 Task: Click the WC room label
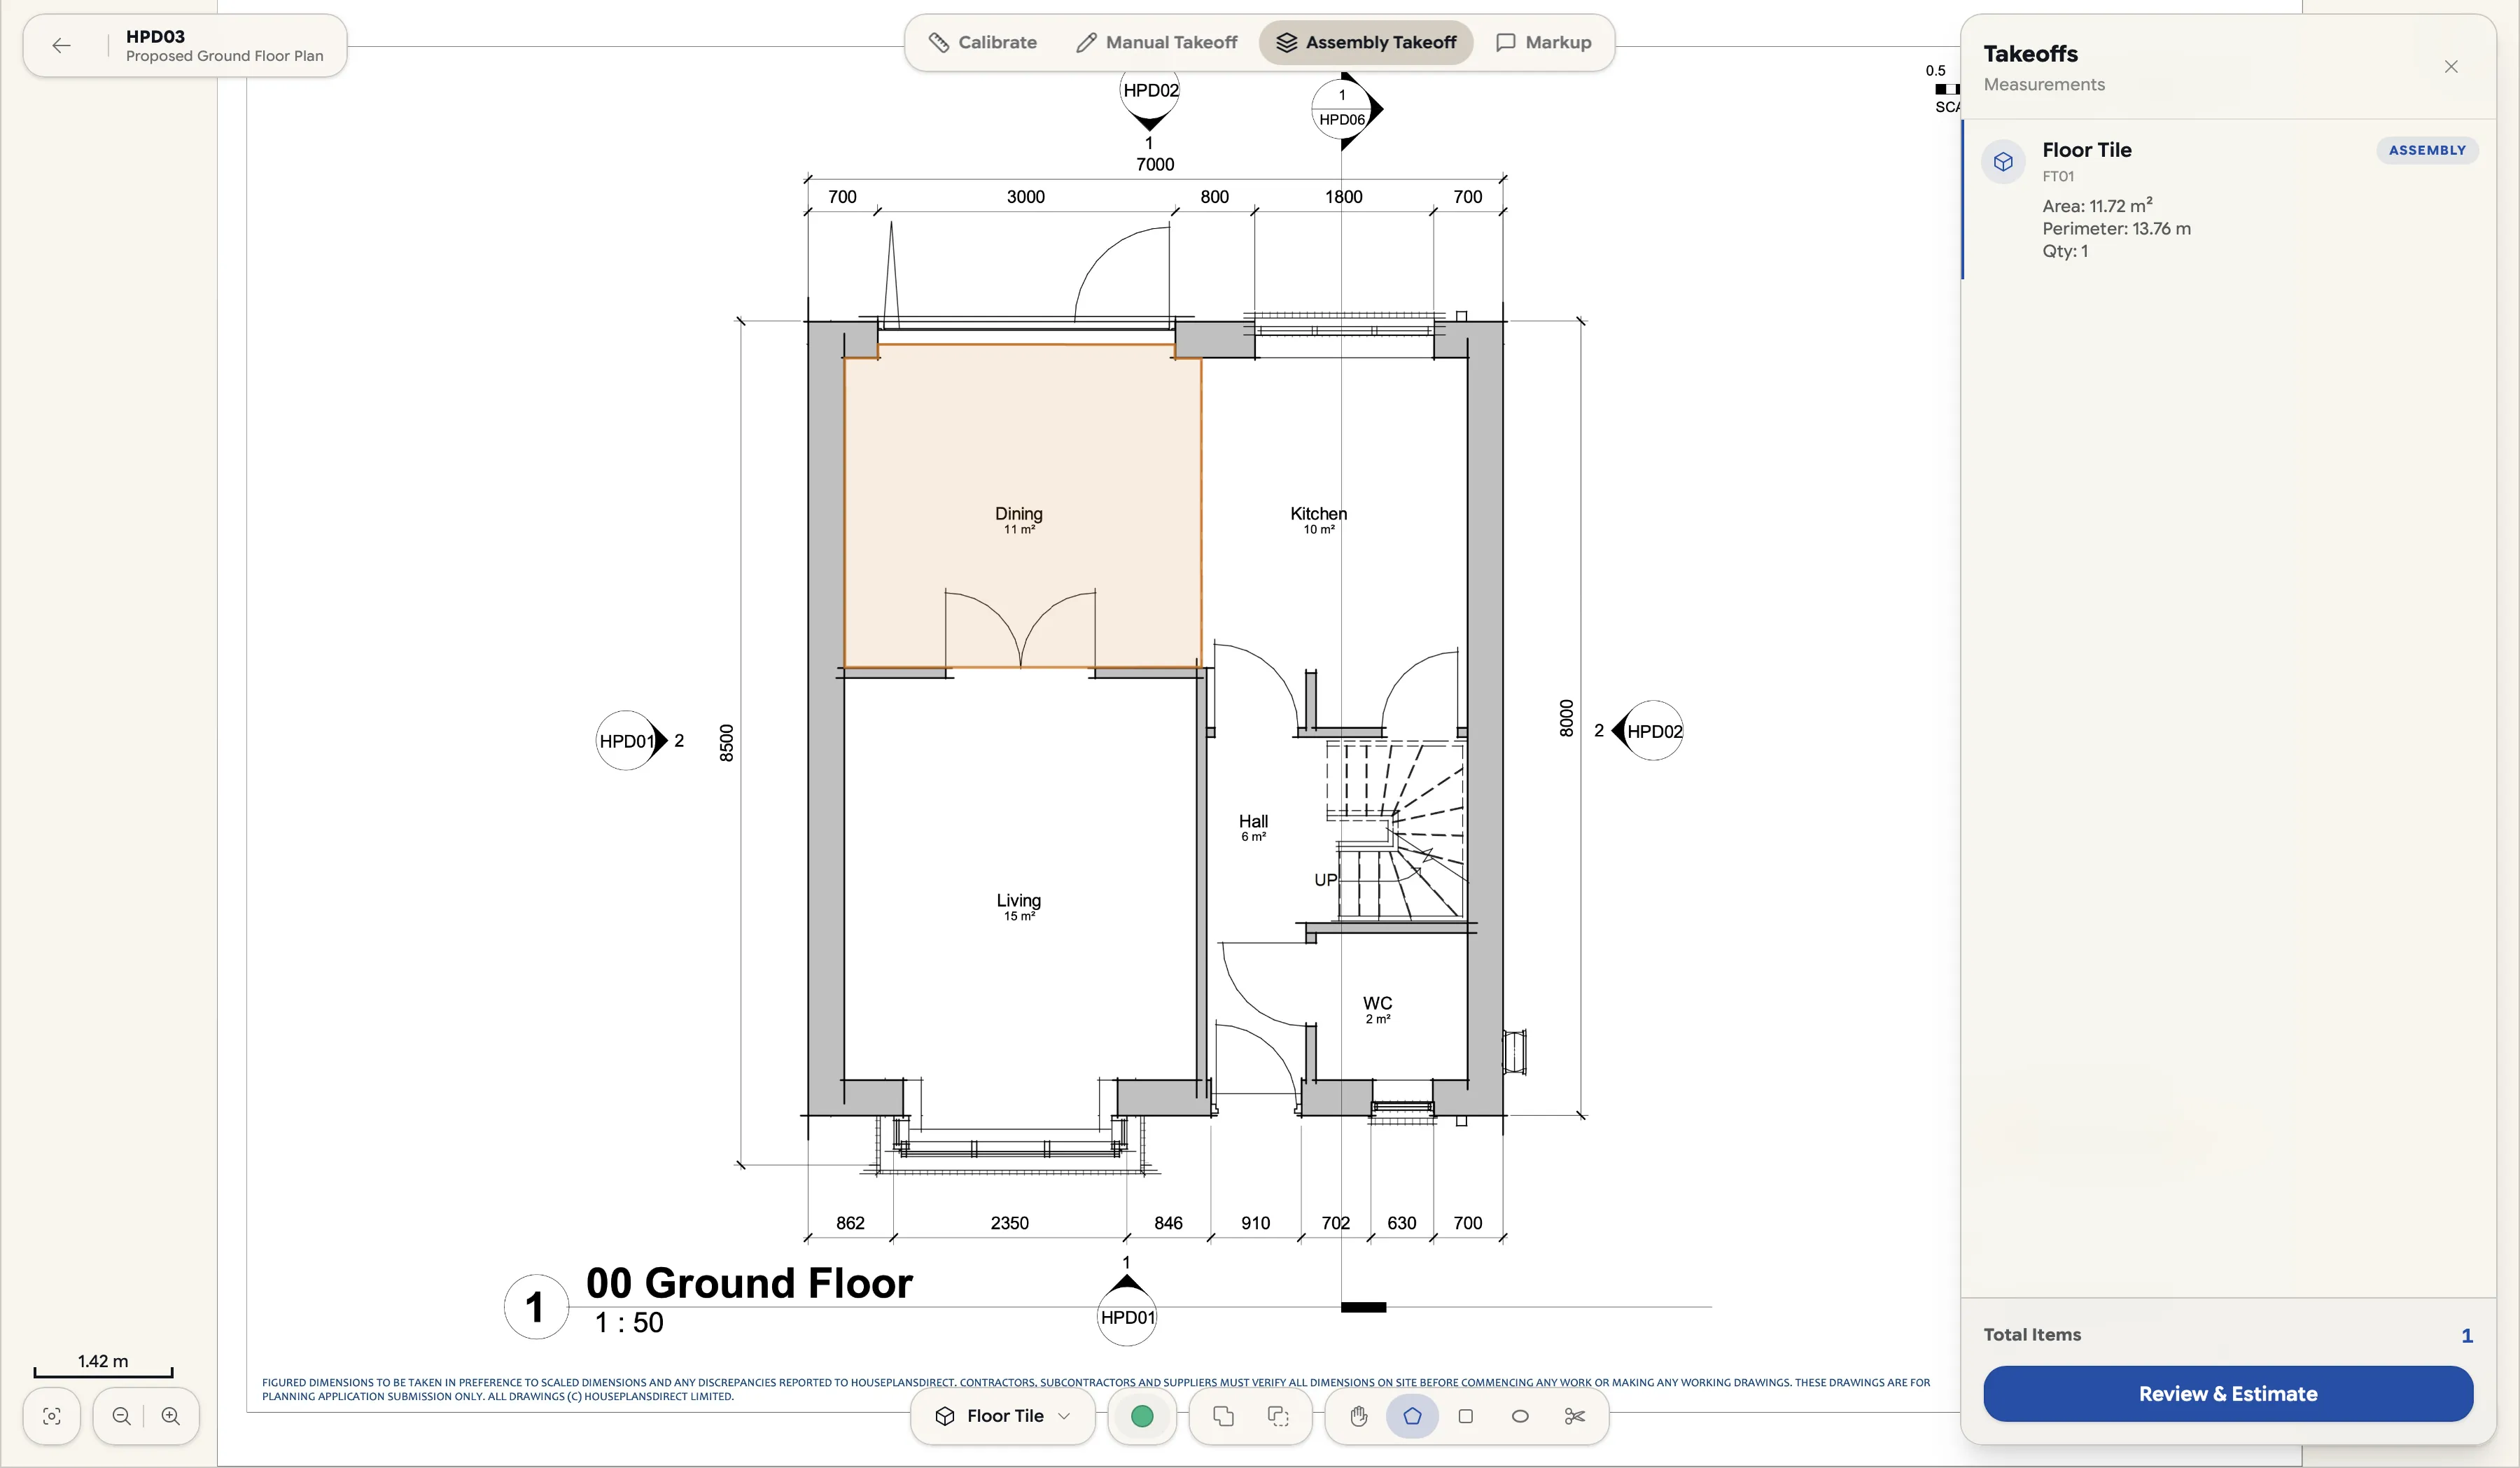[x=1377, y=1003]
